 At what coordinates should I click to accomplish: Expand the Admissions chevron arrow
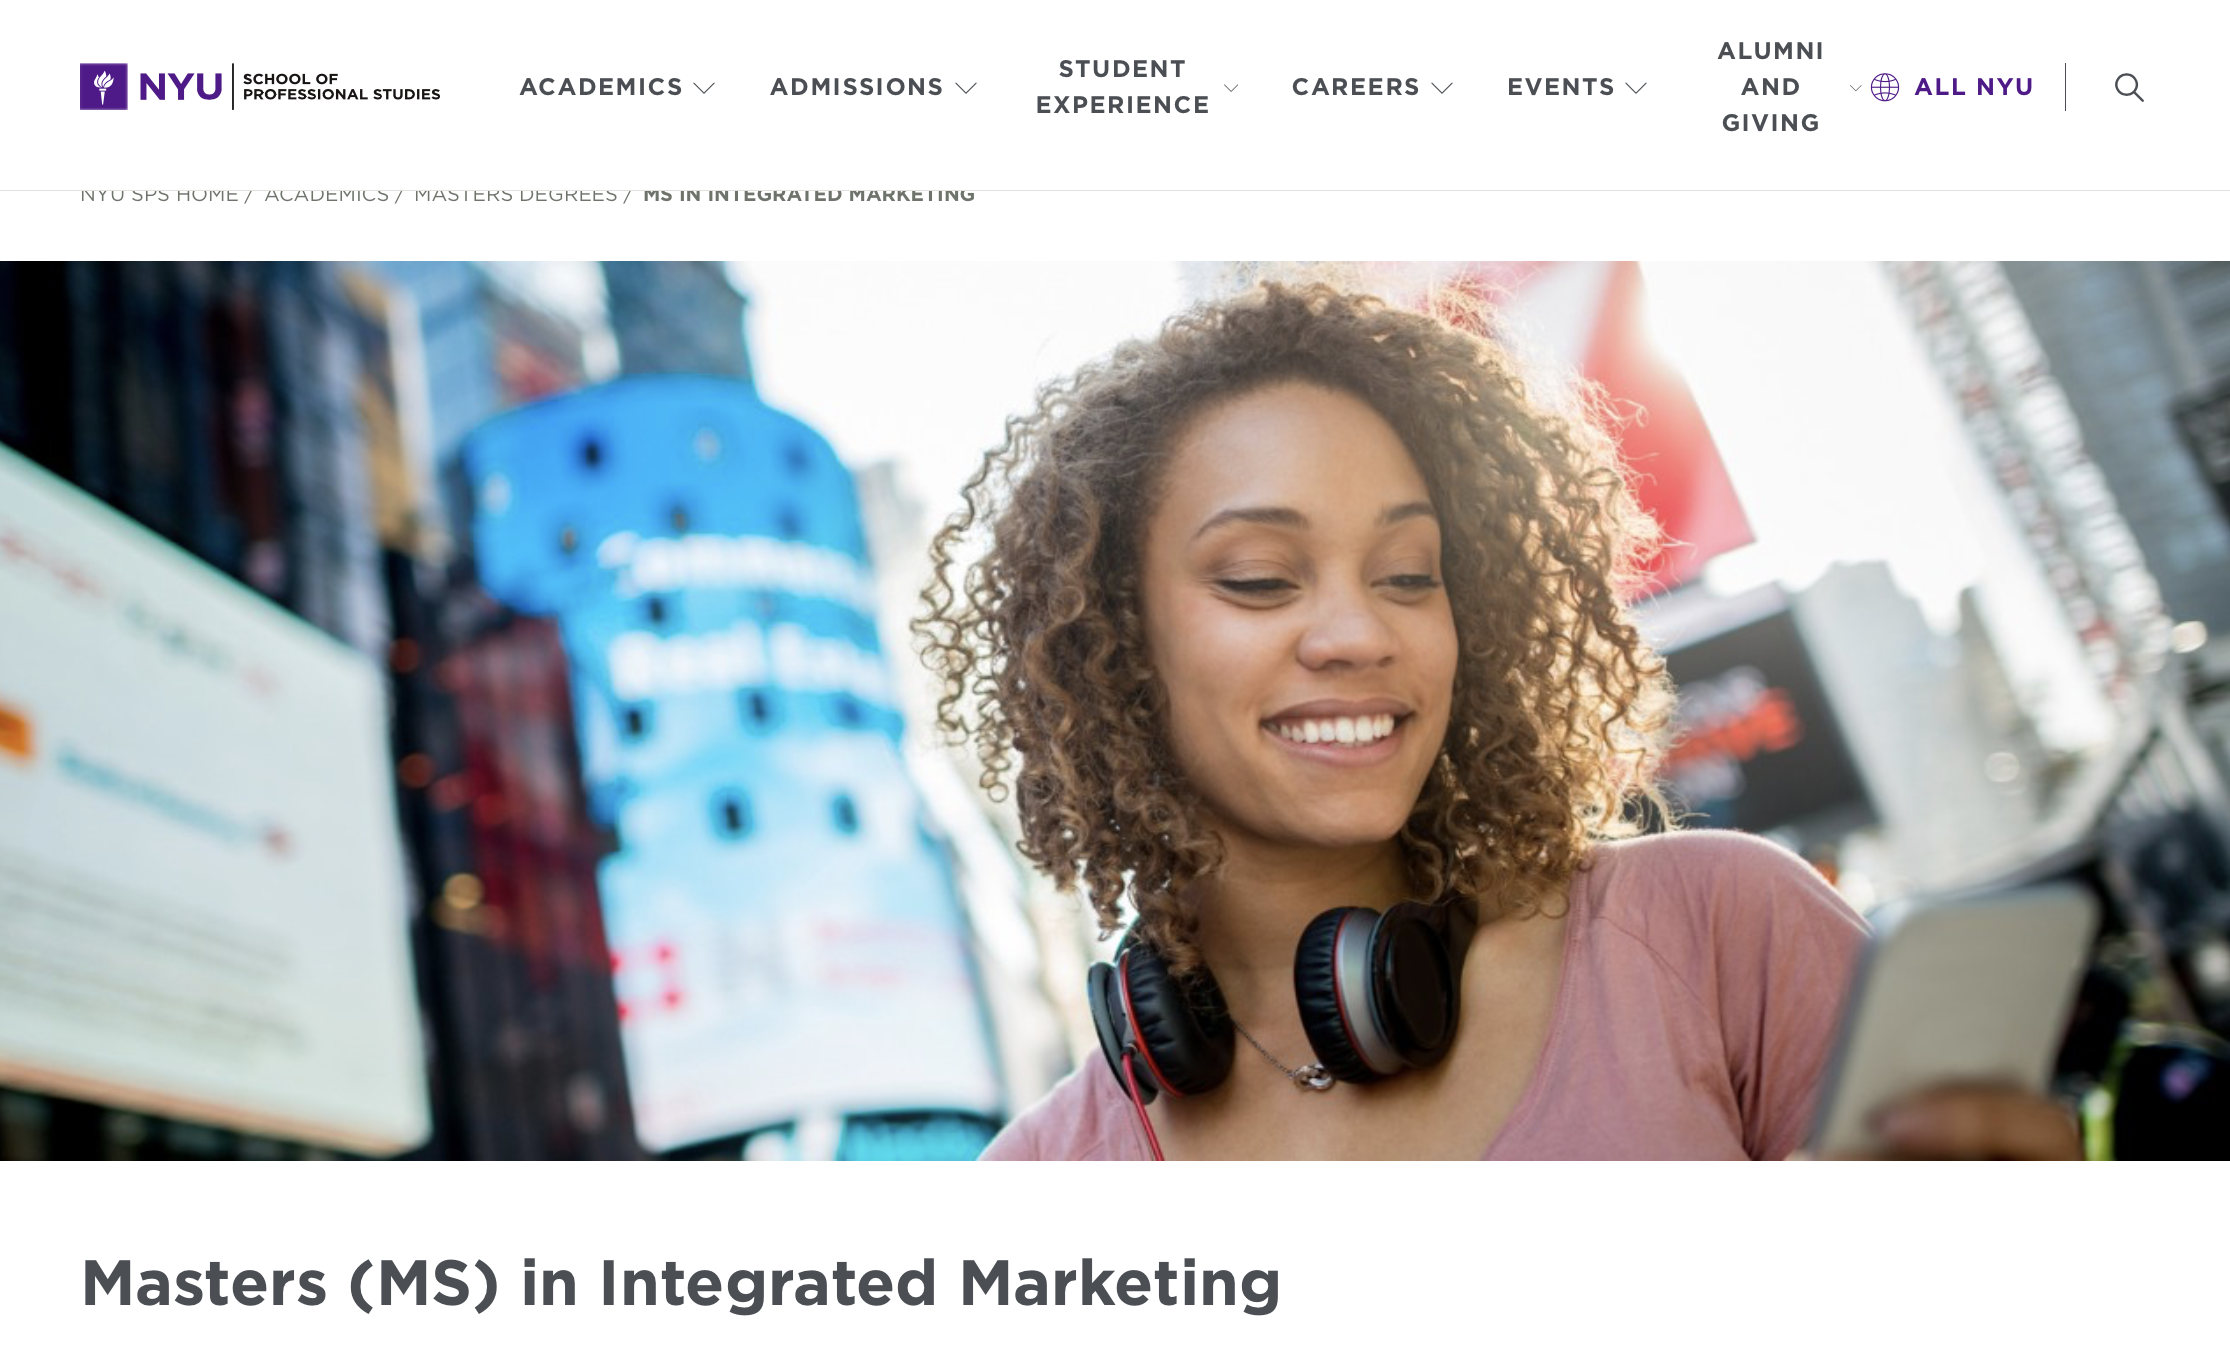tap(965, 88)
